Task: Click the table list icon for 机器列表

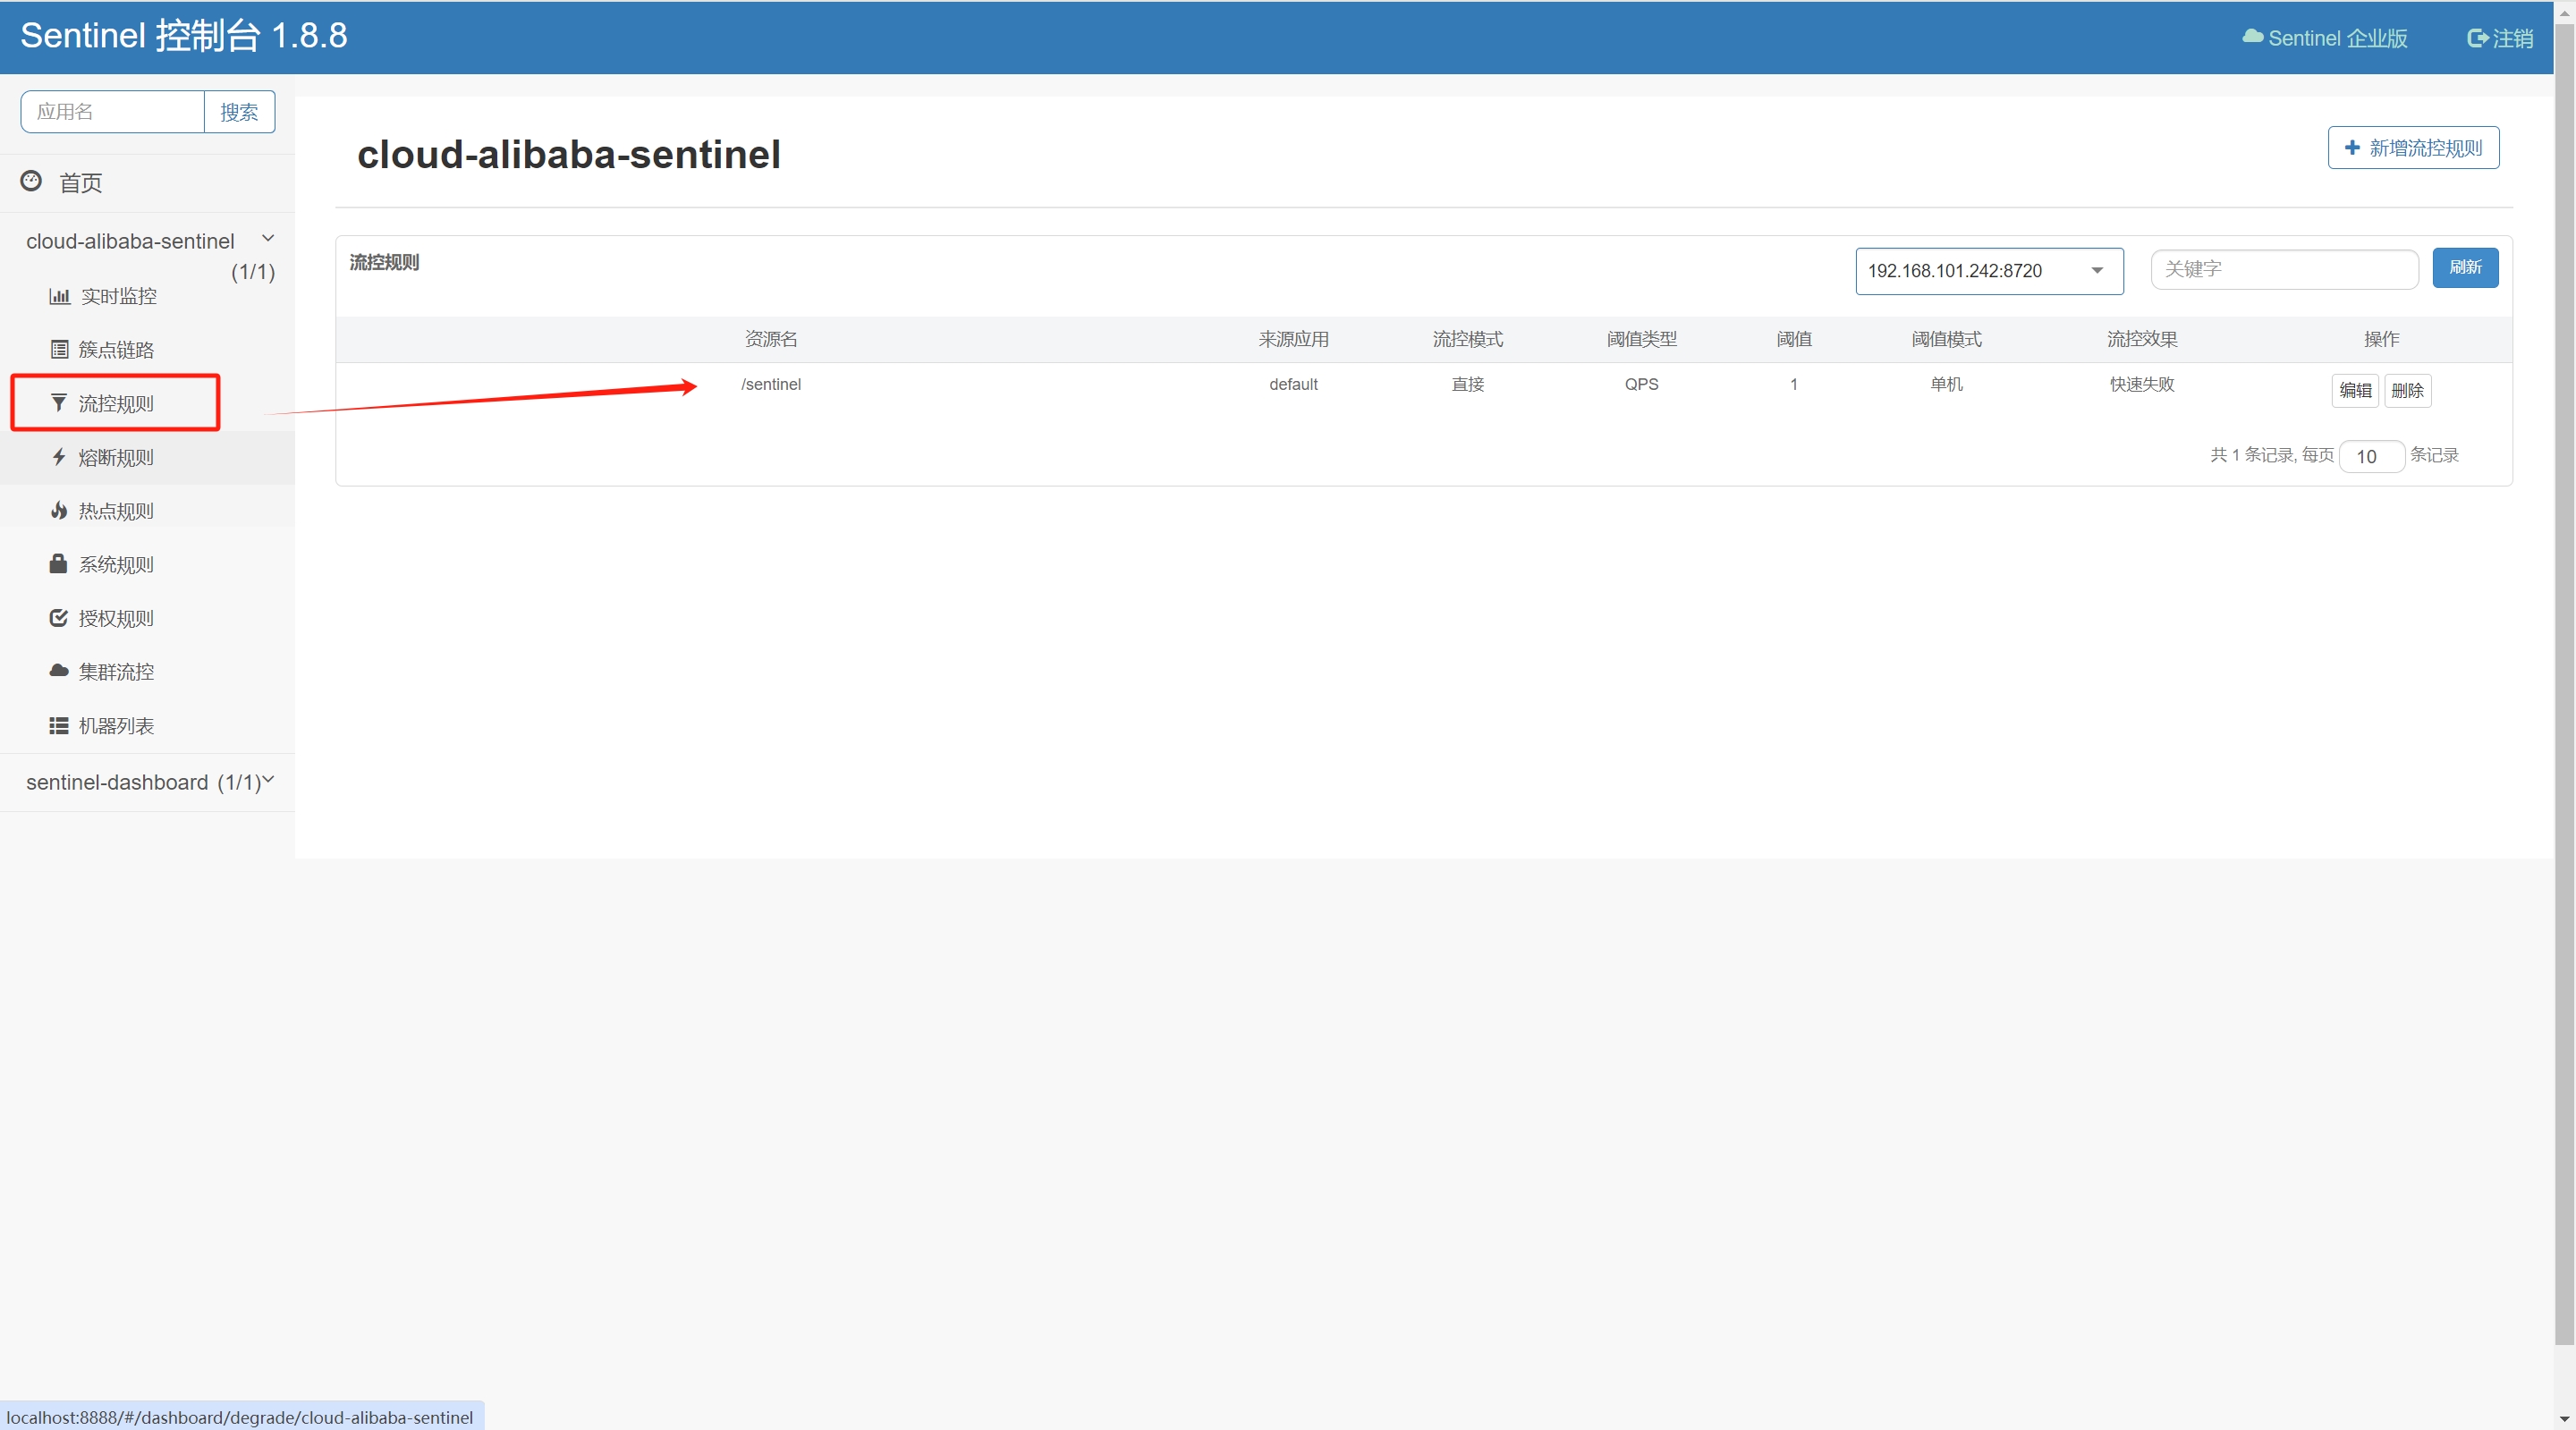Action: click(59, 725)
